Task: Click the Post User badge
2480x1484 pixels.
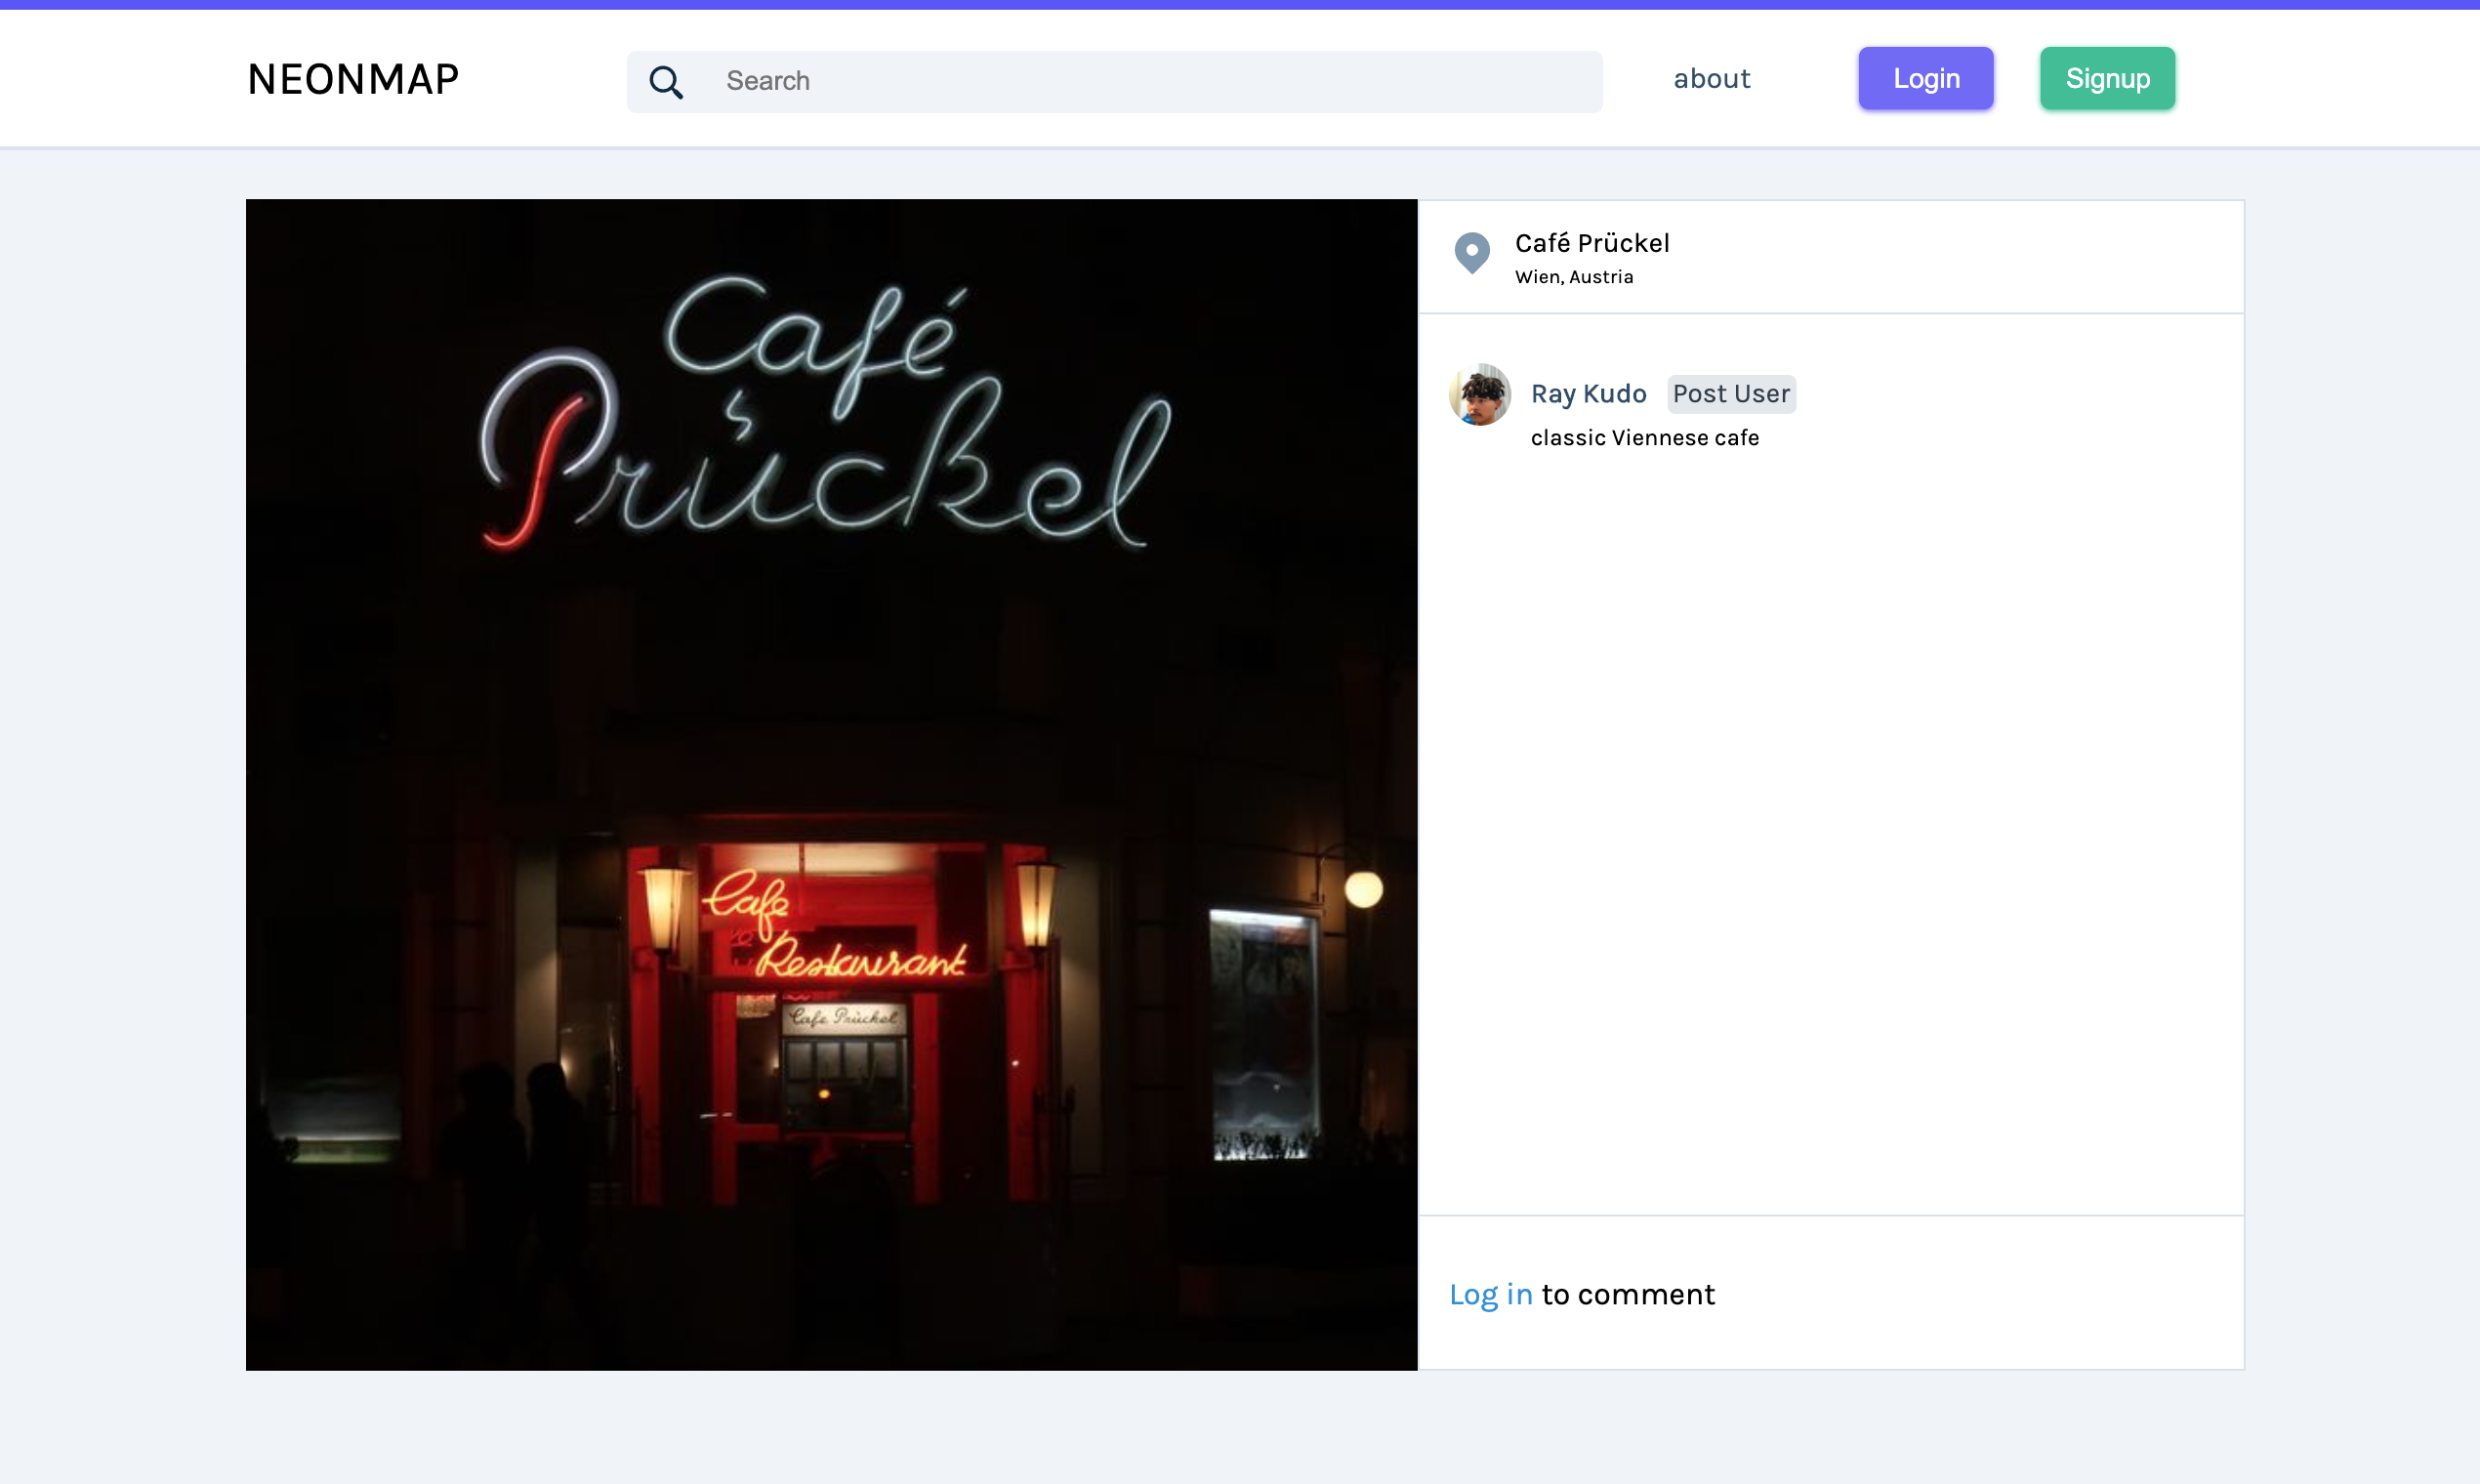Action: pyautogui.click(x=1729, y=394)
